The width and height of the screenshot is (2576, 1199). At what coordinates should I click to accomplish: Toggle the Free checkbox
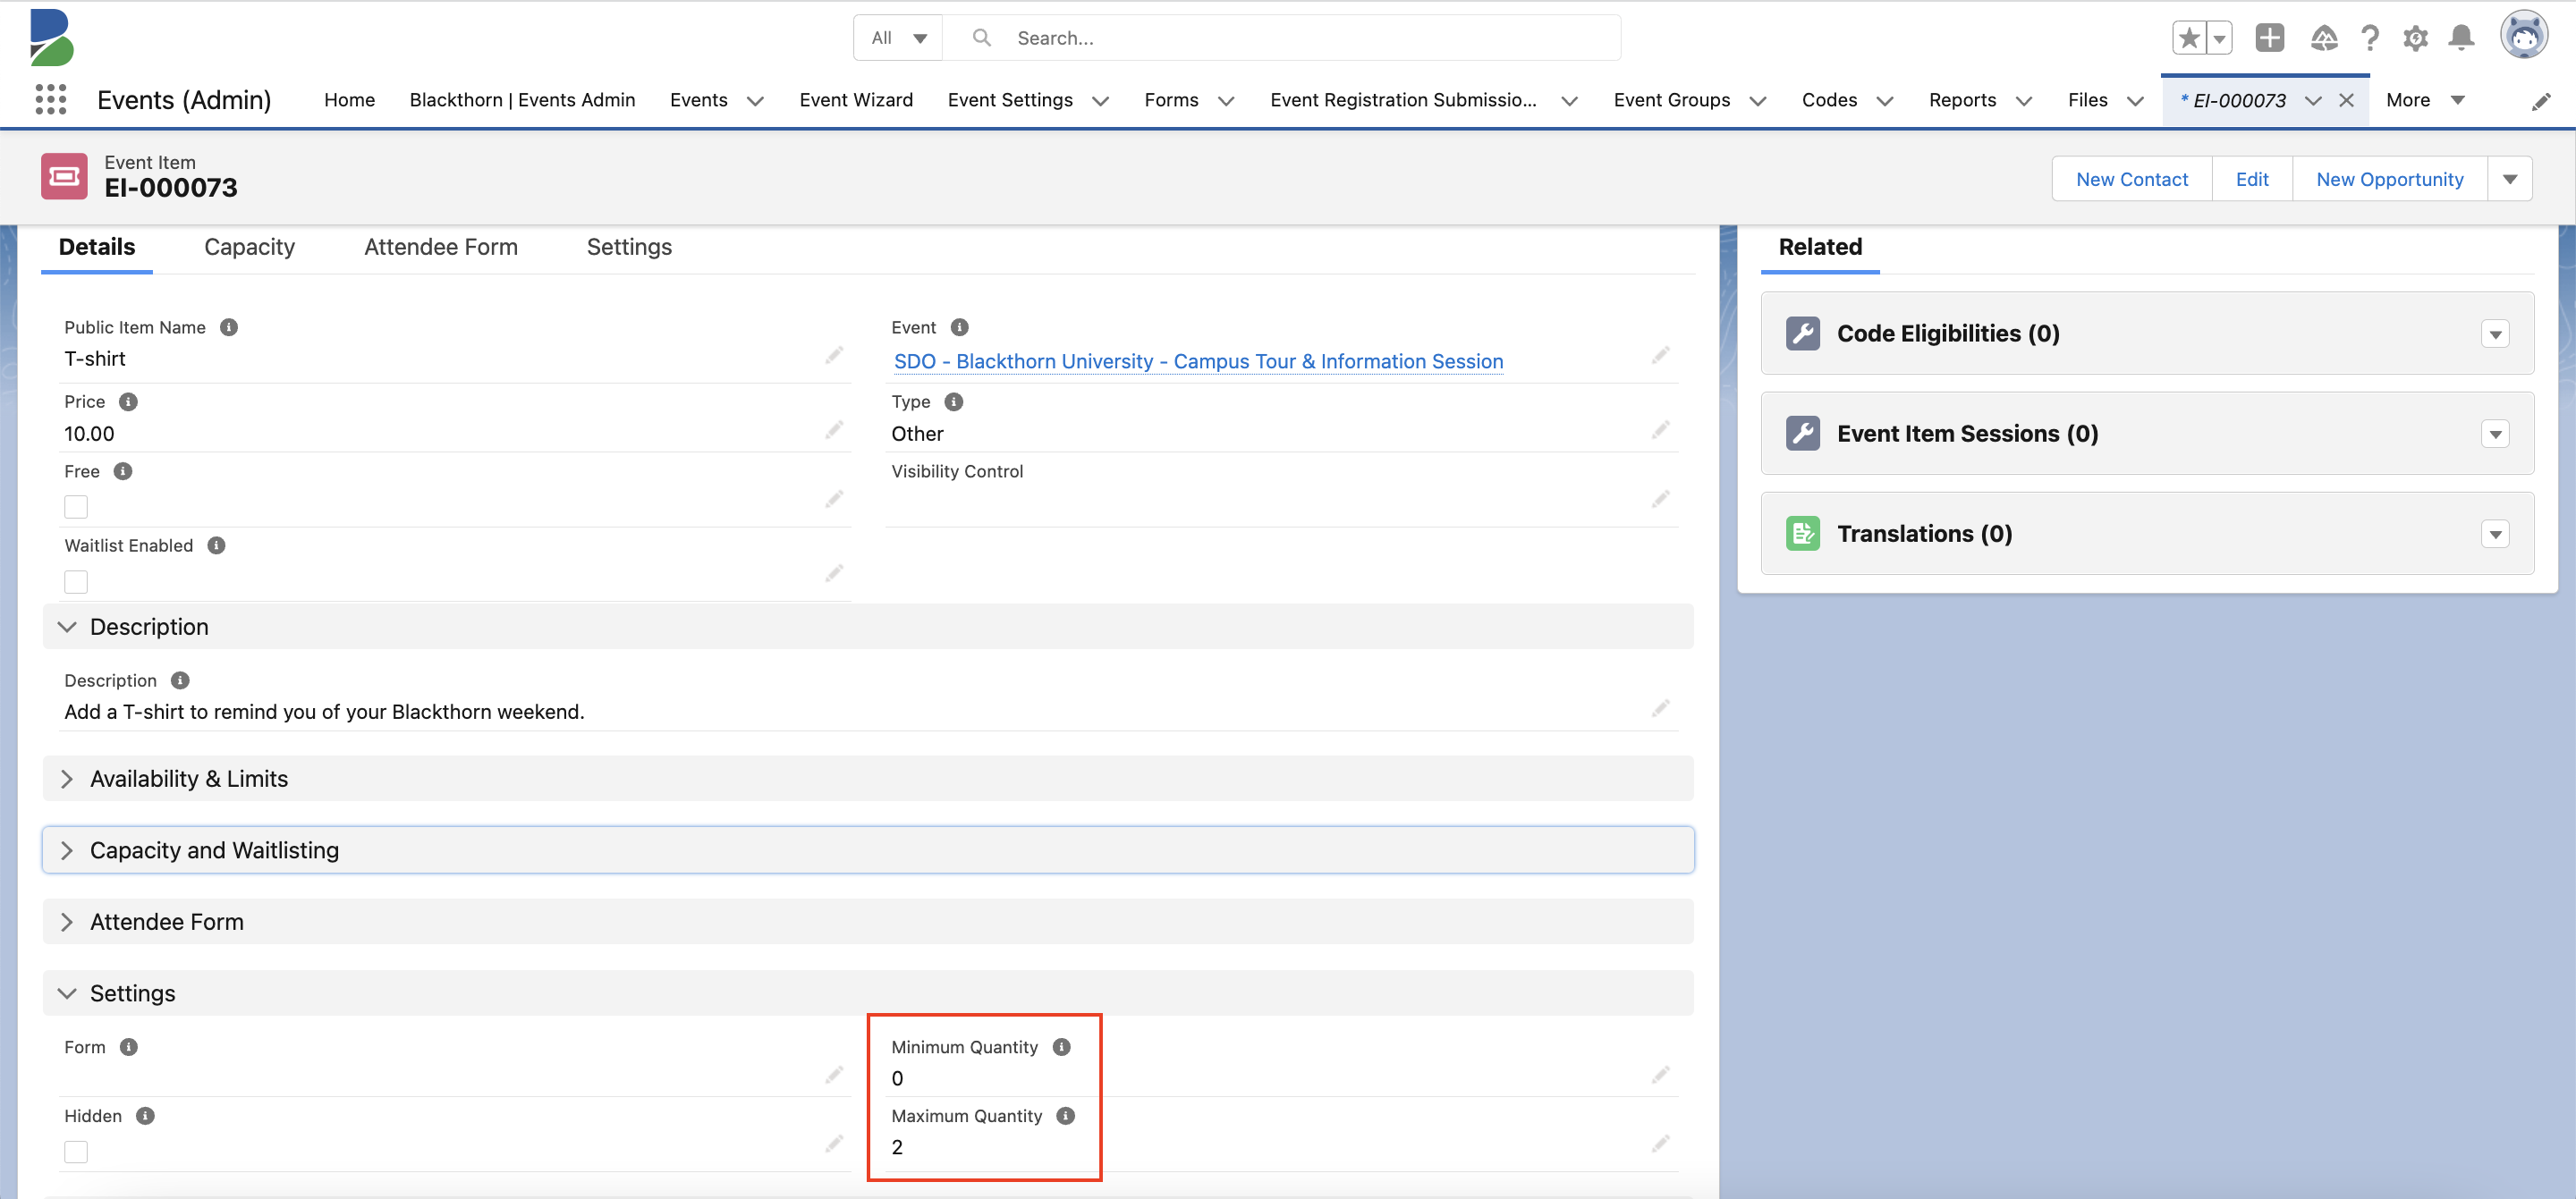76,507
